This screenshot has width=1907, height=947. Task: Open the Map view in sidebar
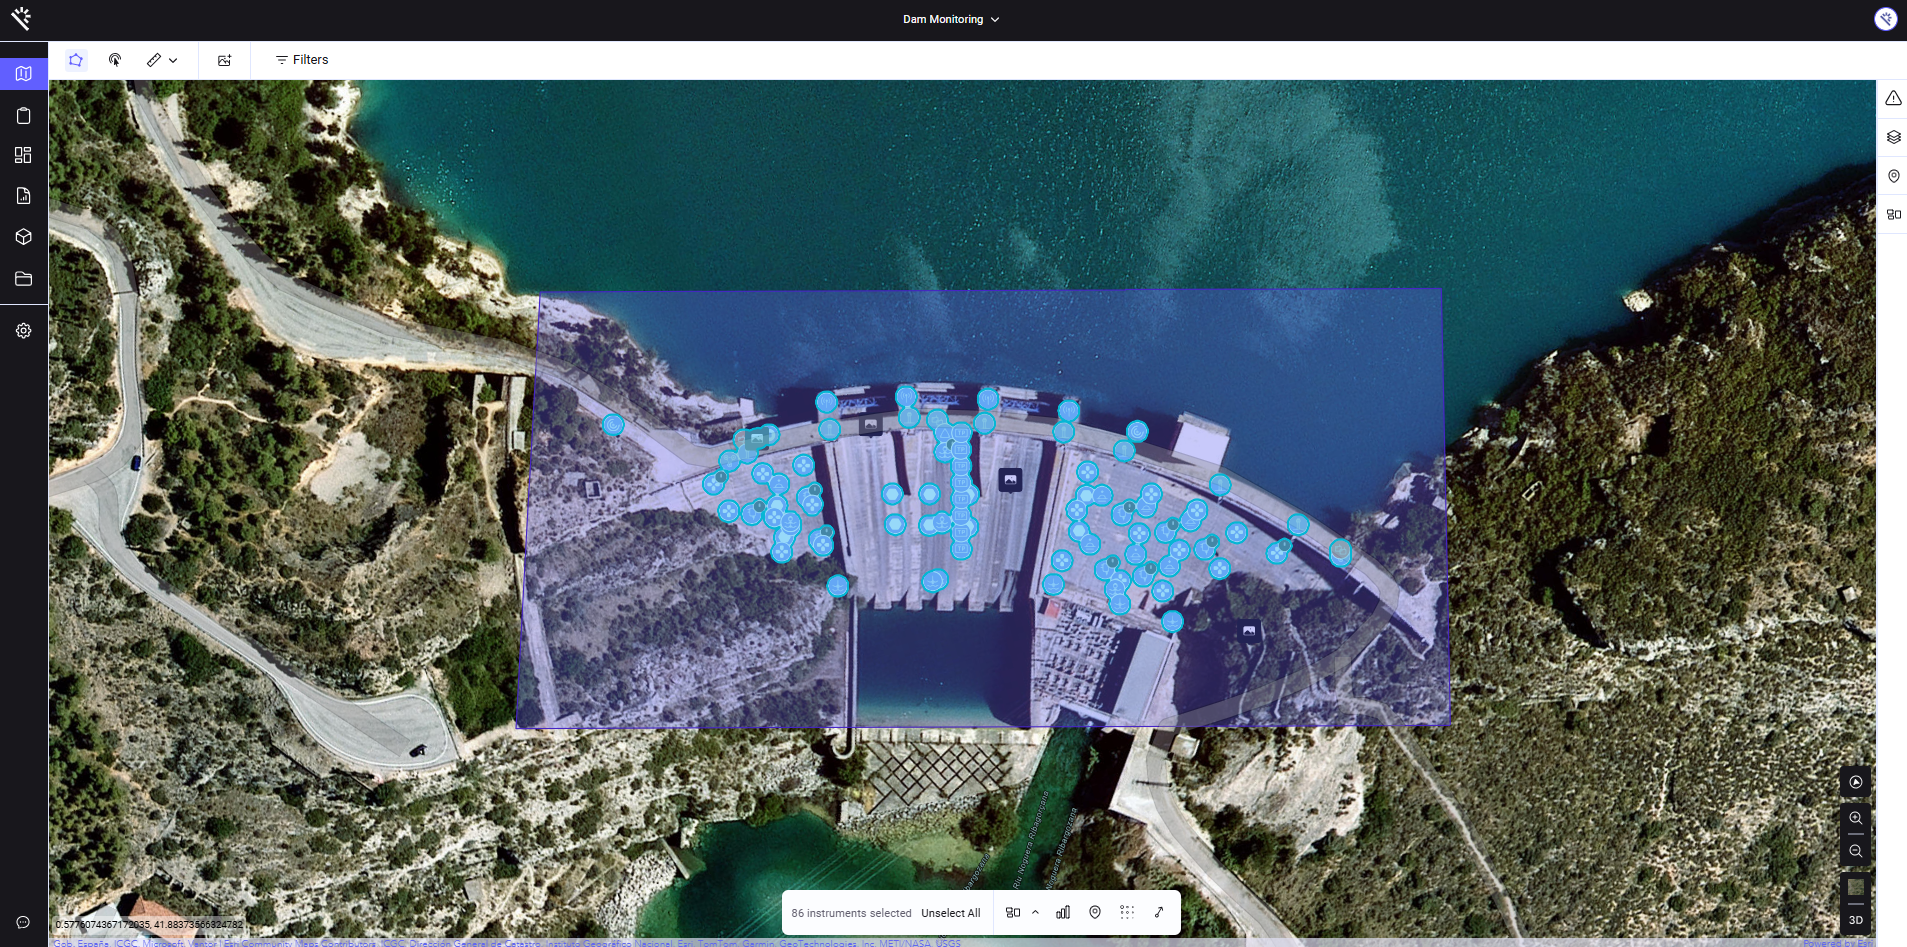(x=24, y=74)
